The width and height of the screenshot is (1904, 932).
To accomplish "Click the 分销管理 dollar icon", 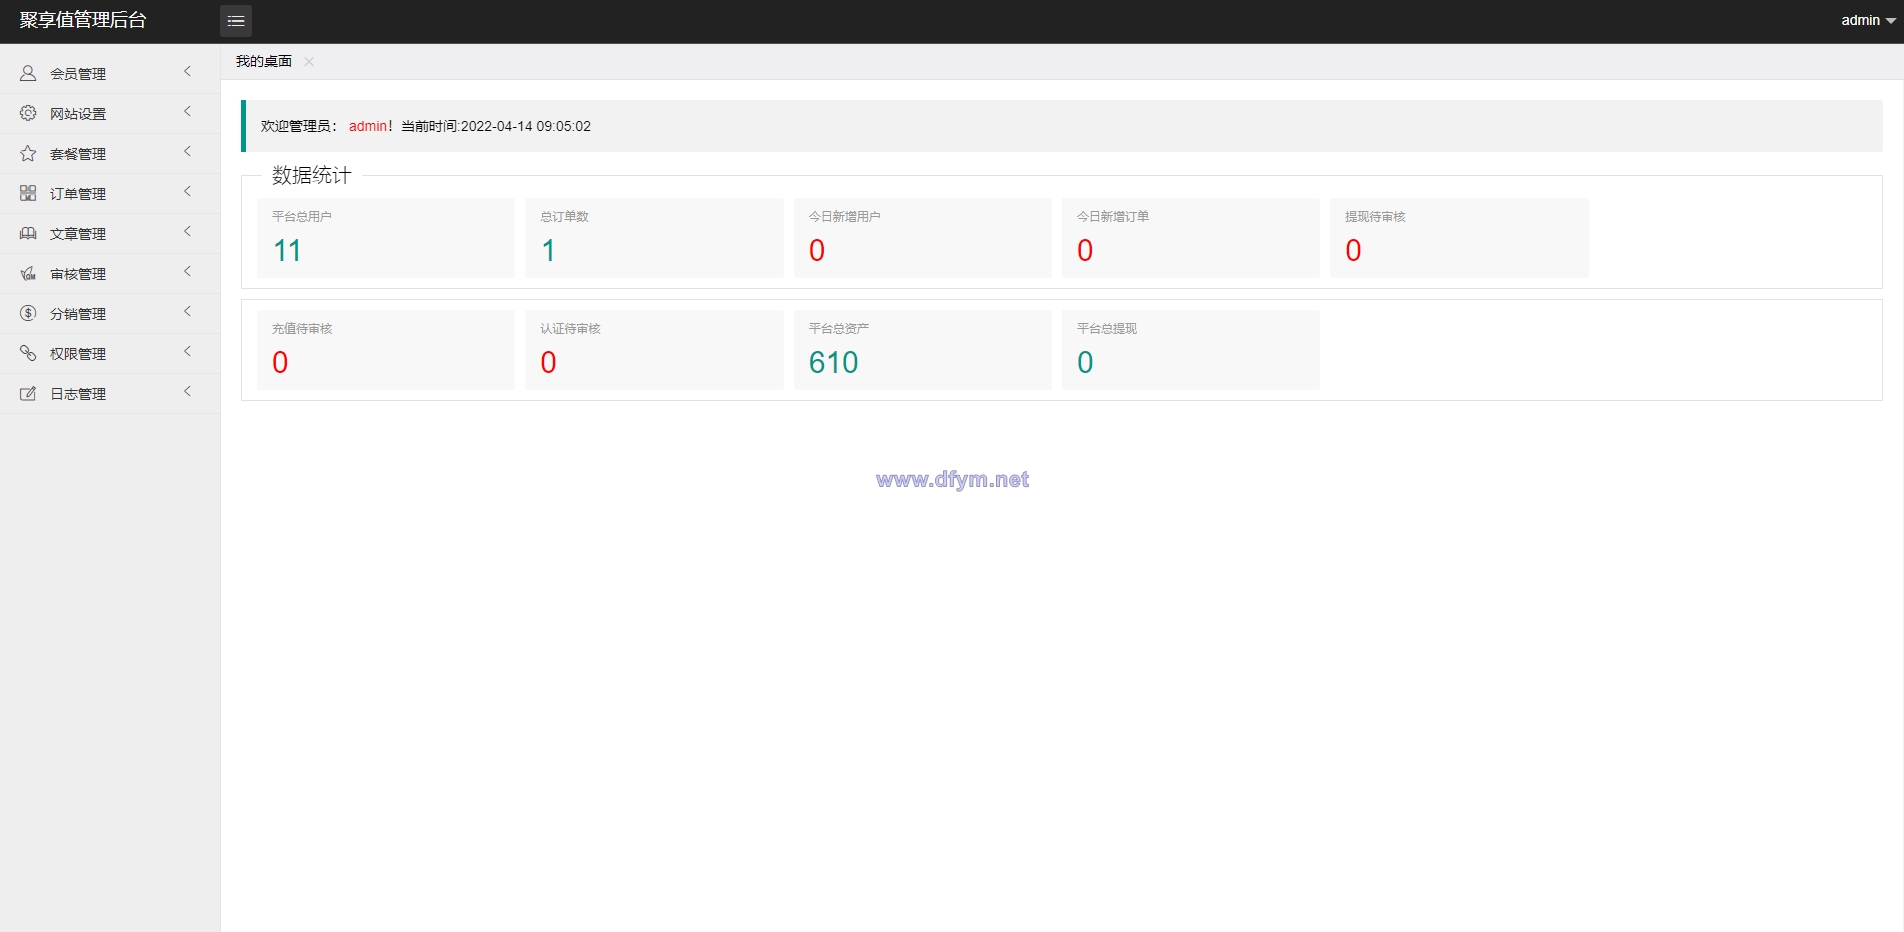I will pyautogui.click(x=28, y=313).
